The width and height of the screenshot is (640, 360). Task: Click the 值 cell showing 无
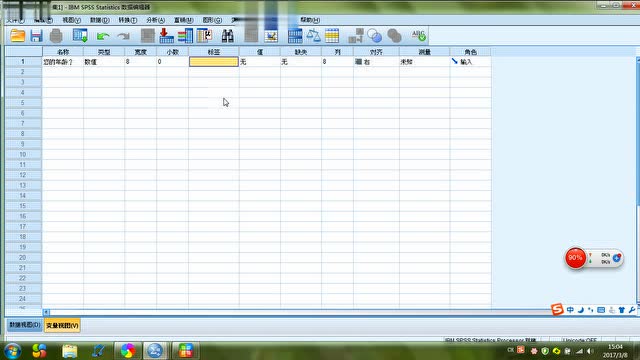[260, 62]
